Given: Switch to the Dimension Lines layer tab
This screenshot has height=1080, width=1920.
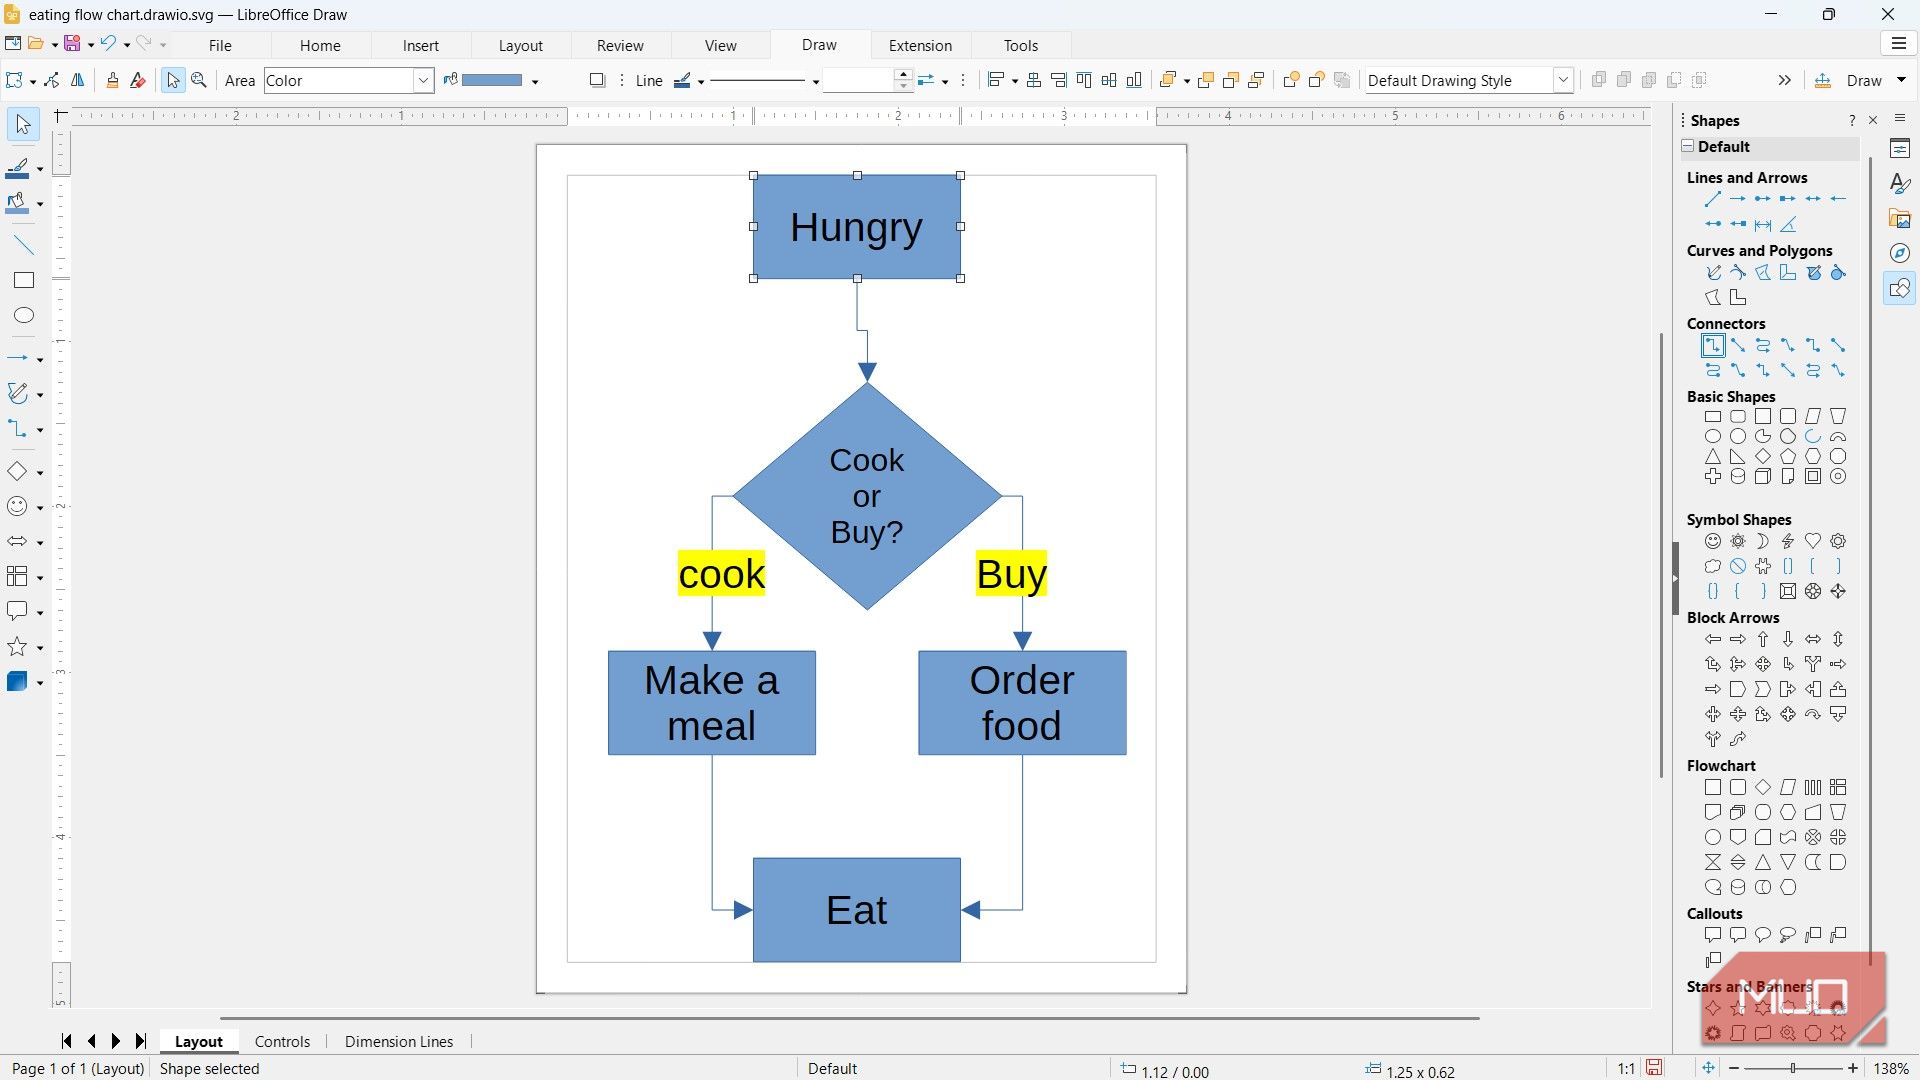Looking at the screenshot, I should (x=399, y=1041).
